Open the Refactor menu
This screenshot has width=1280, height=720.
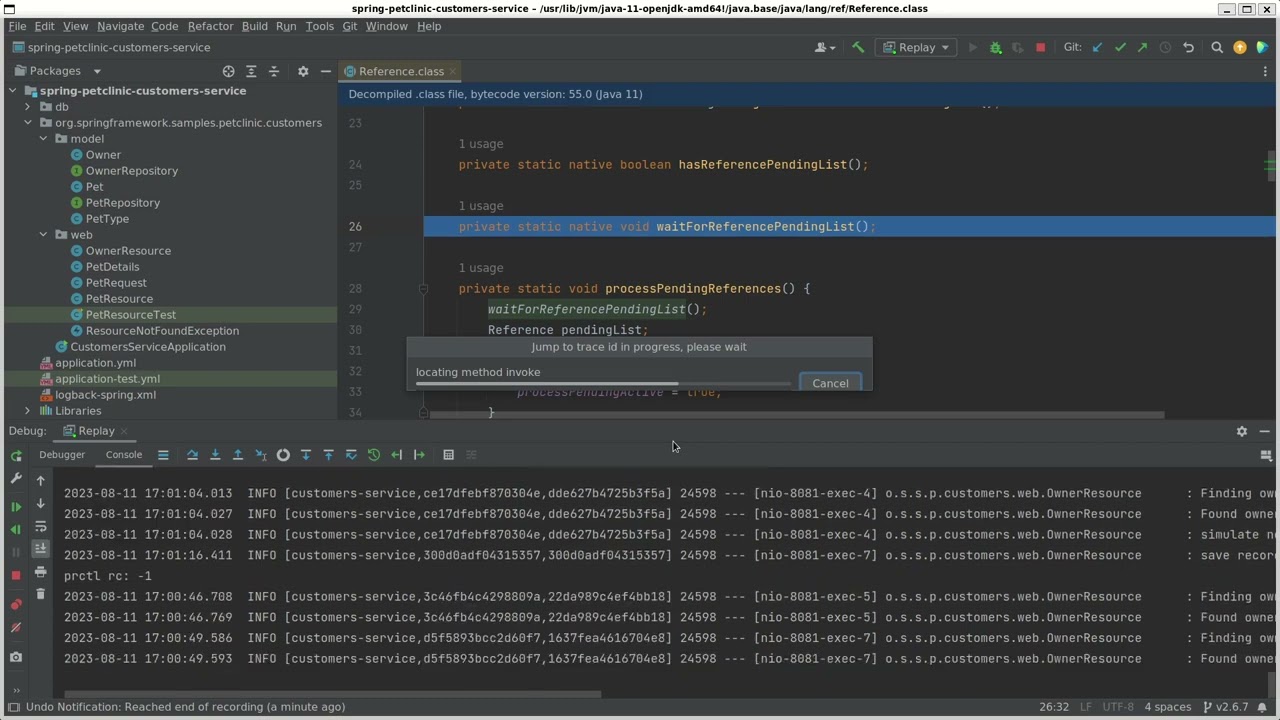point(210,26)
